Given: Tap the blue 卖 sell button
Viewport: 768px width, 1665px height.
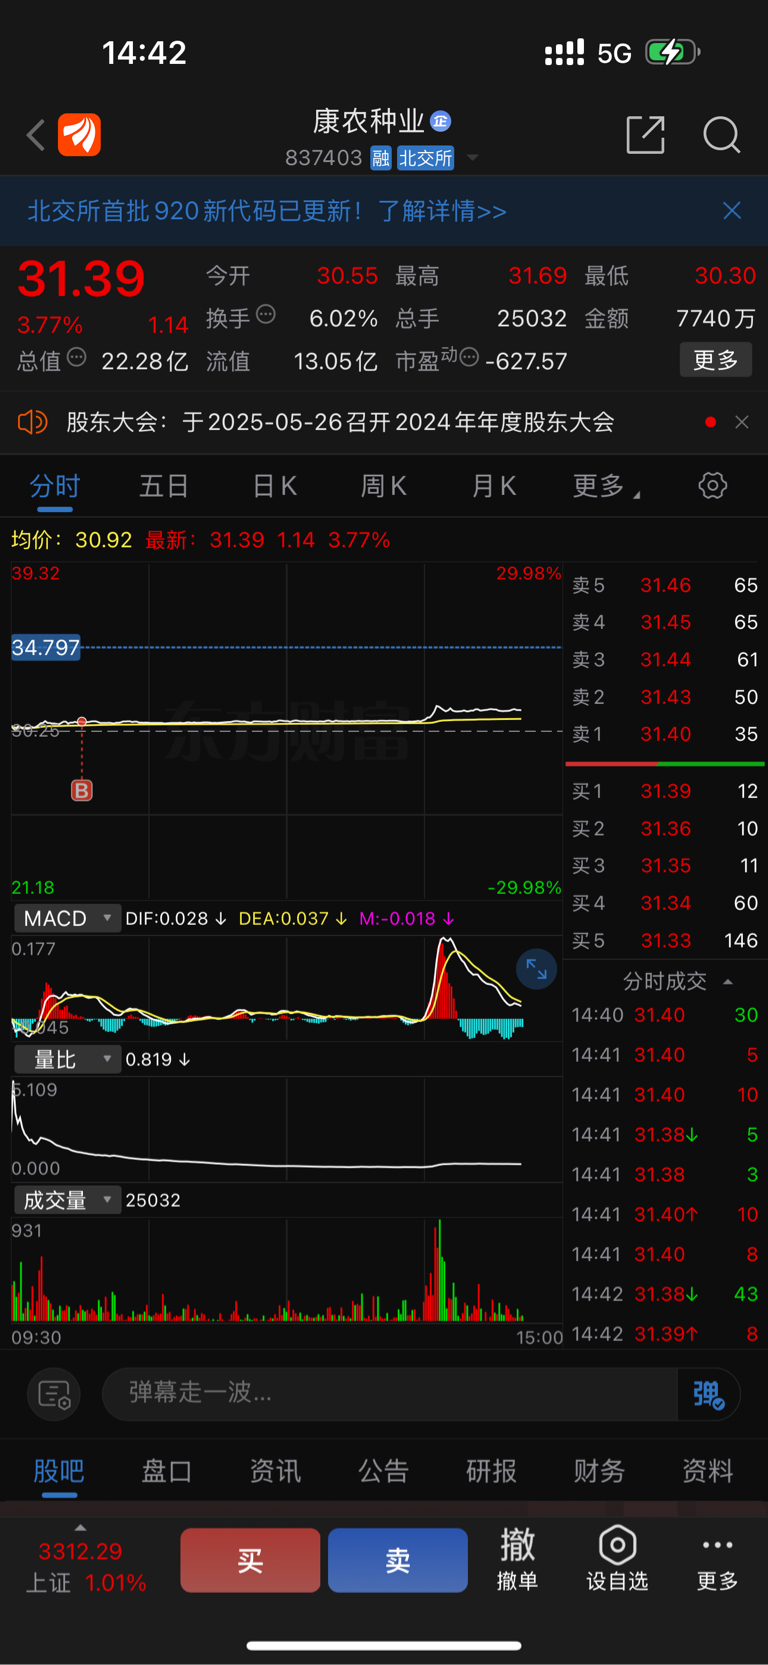Looking at the screenshot, I should [398, 1560].
